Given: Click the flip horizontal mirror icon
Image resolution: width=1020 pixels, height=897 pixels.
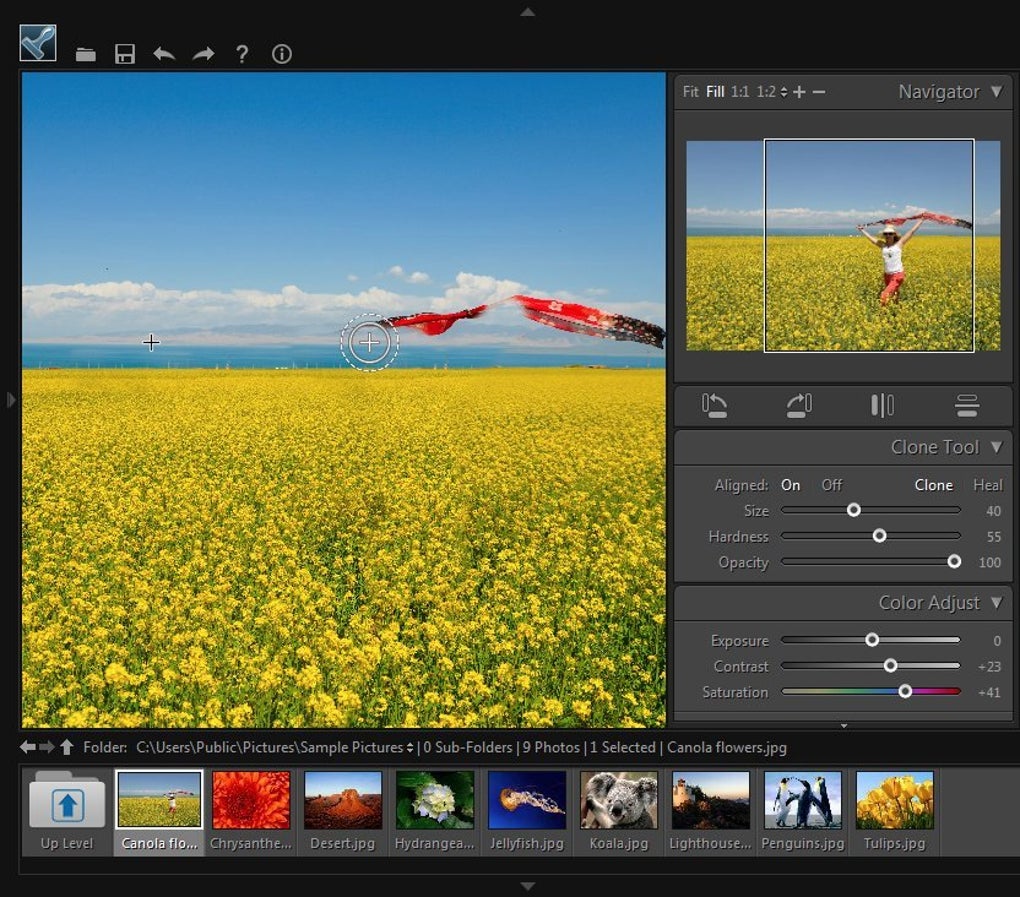Looking at the screenshot, I should [x=883, y=405].
